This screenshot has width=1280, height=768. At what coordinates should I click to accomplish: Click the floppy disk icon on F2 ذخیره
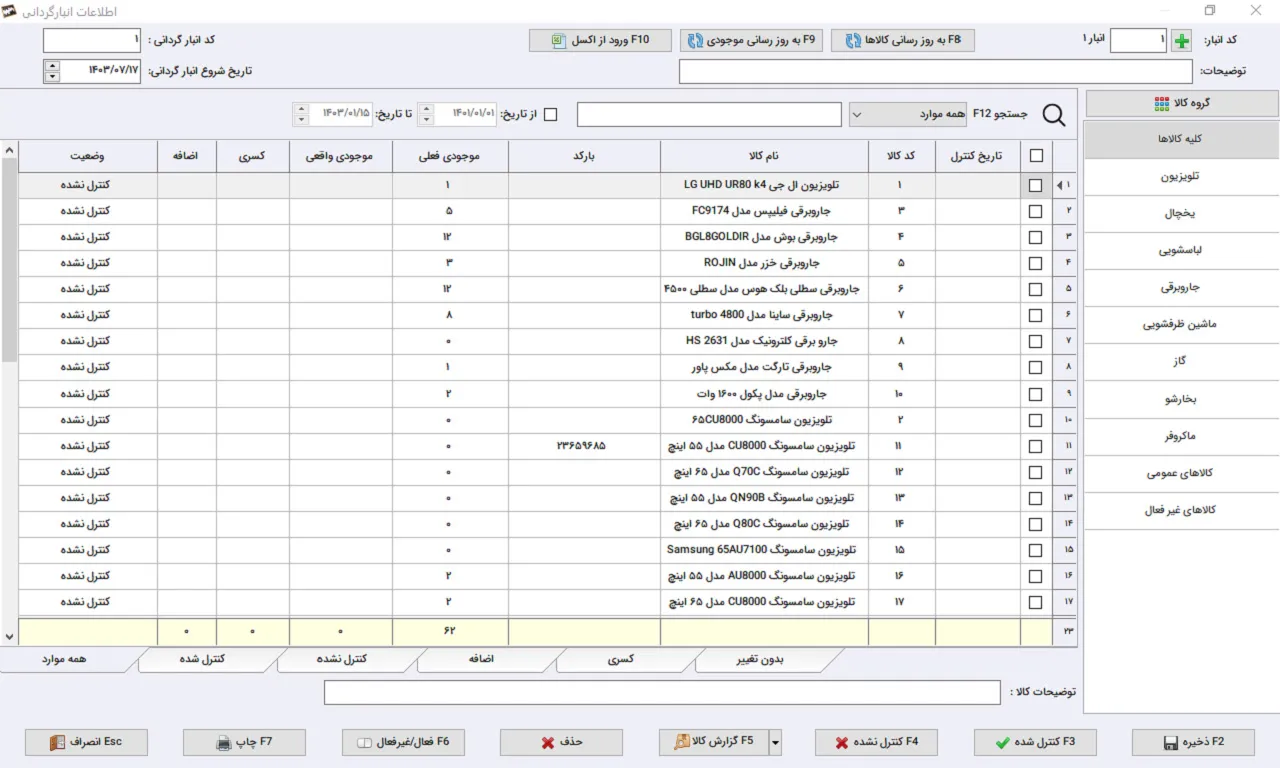pos(1171,743)
